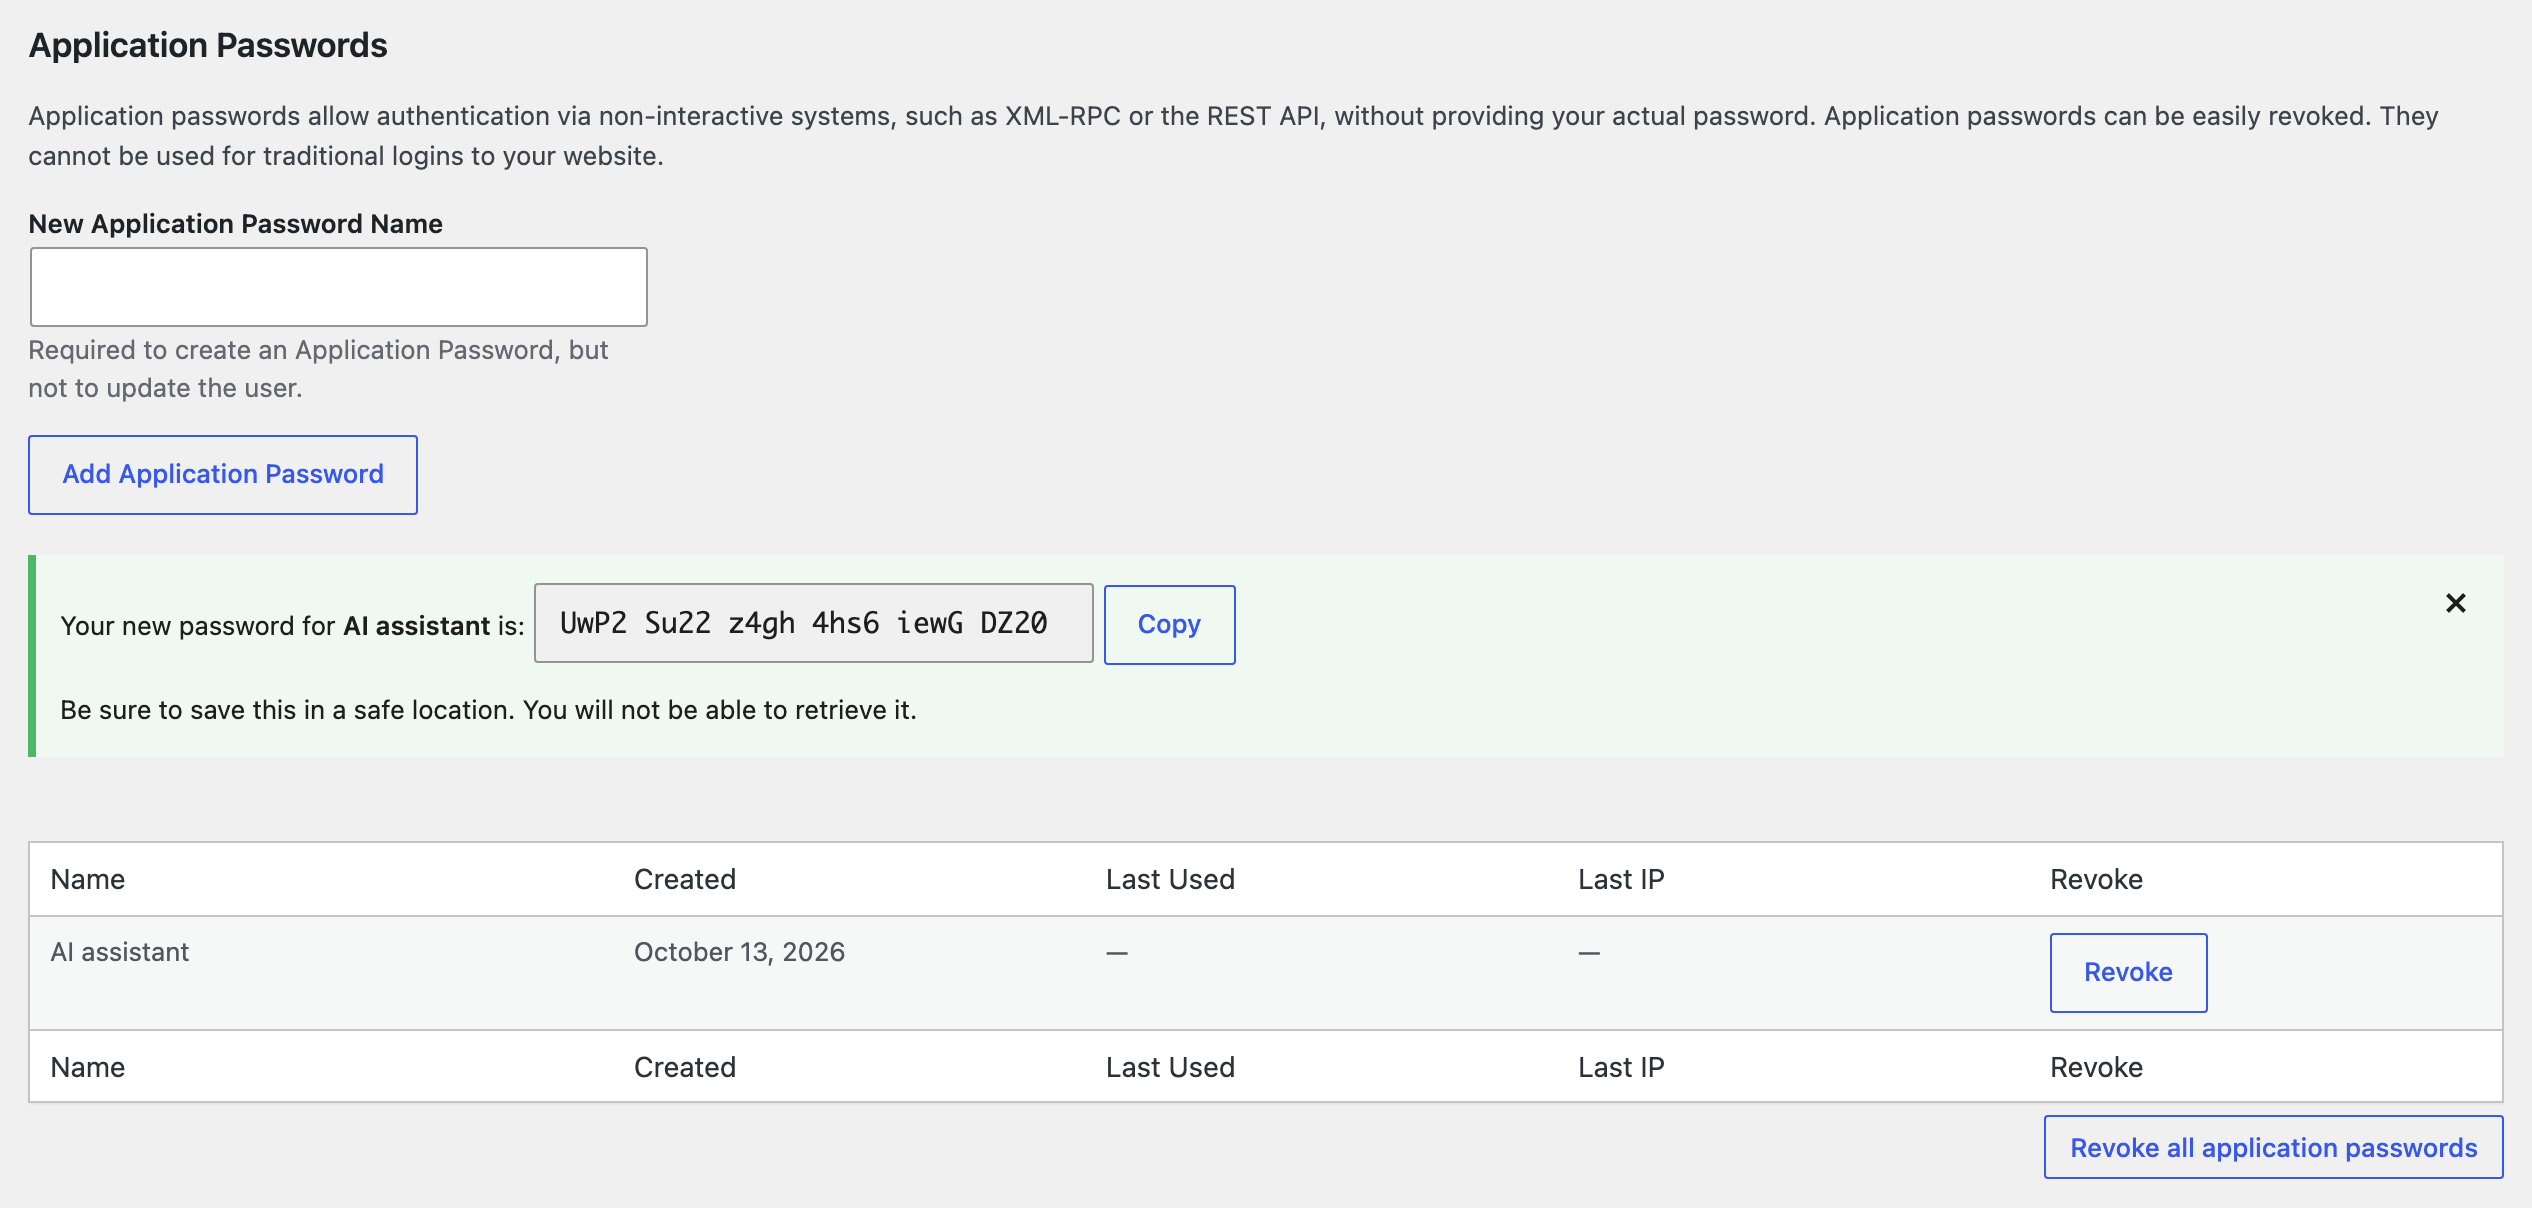
Task: Select the generated password text field
Action: tap(814, 623)
